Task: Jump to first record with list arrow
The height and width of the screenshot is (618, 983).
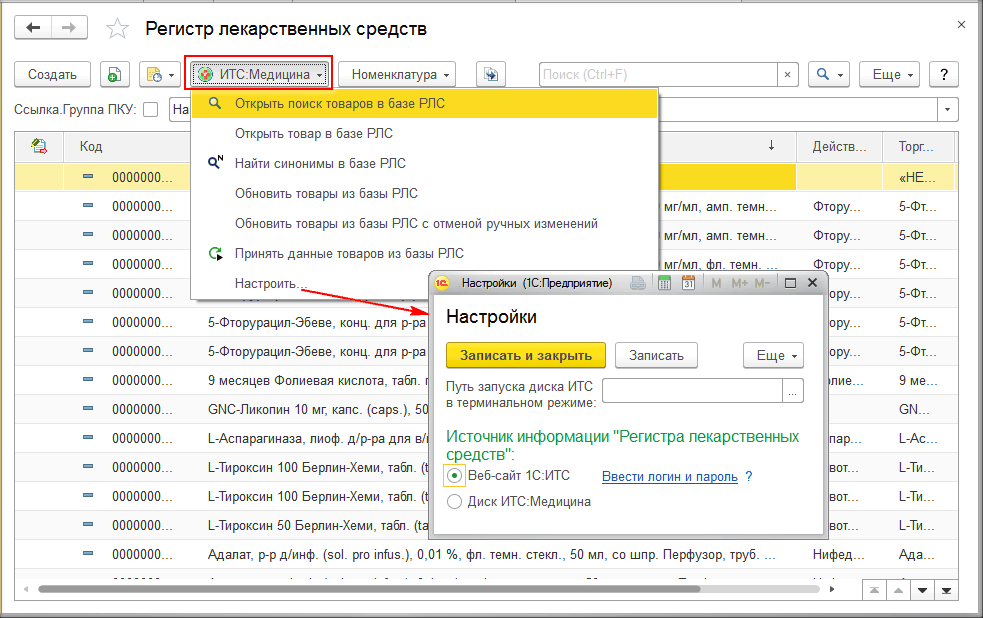Action: (x=874, y=590)
